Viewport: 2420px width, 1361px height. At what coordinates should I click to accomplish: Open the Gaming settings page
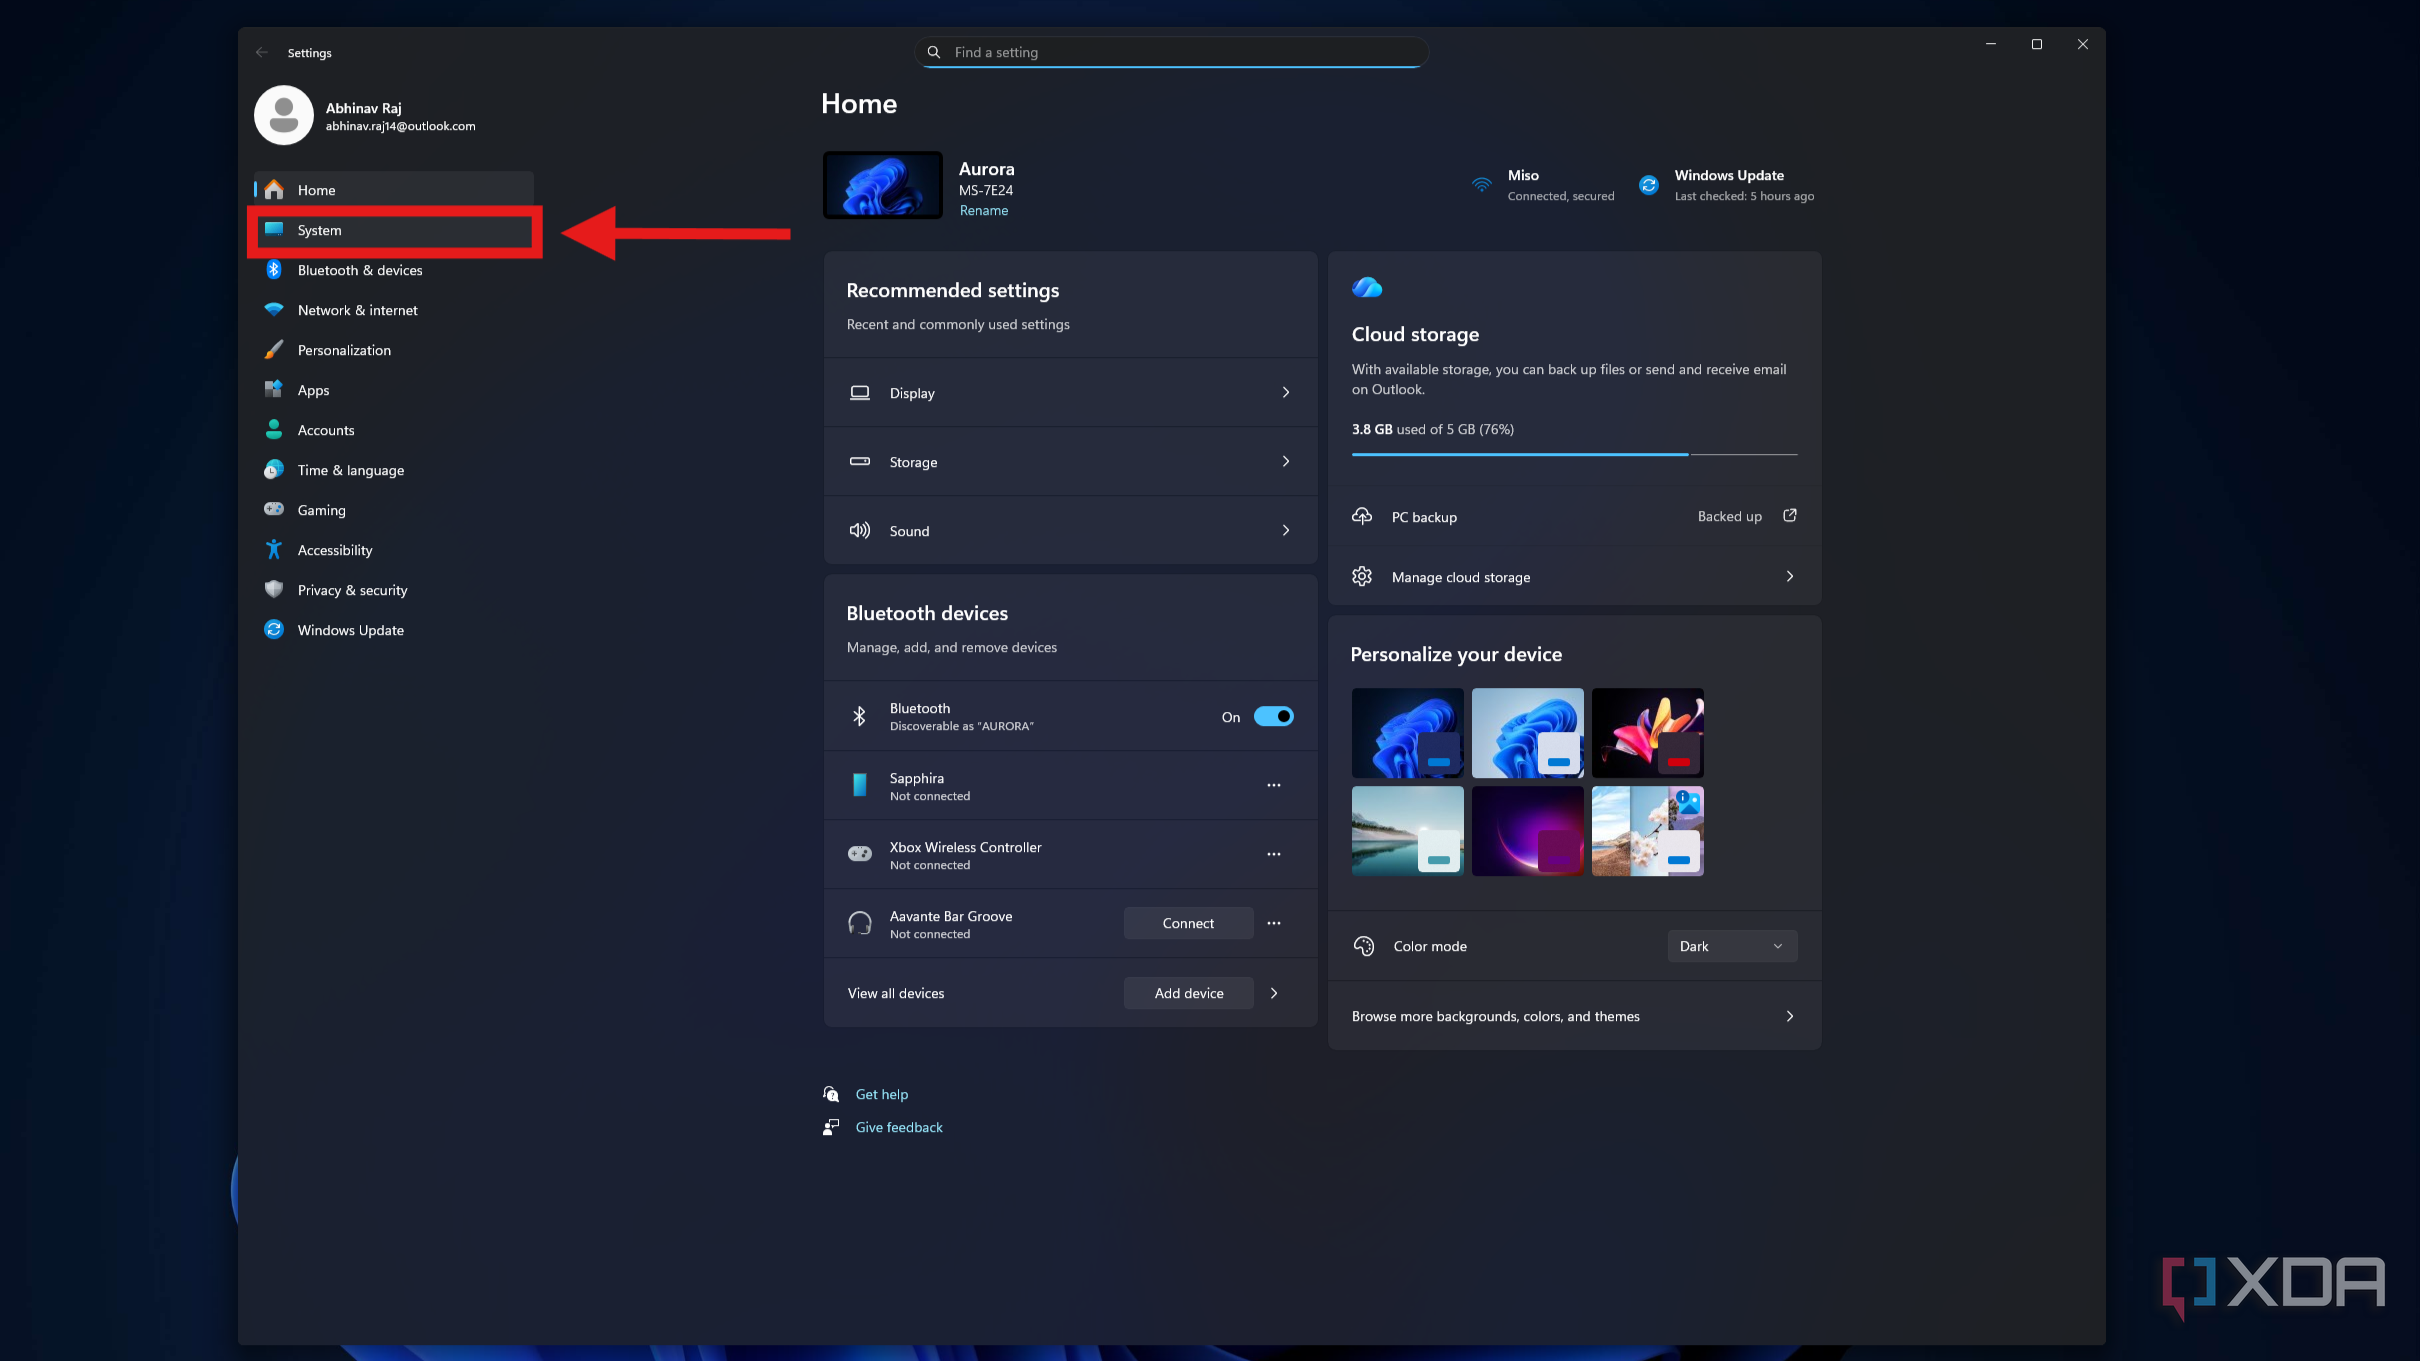[394, 510]
